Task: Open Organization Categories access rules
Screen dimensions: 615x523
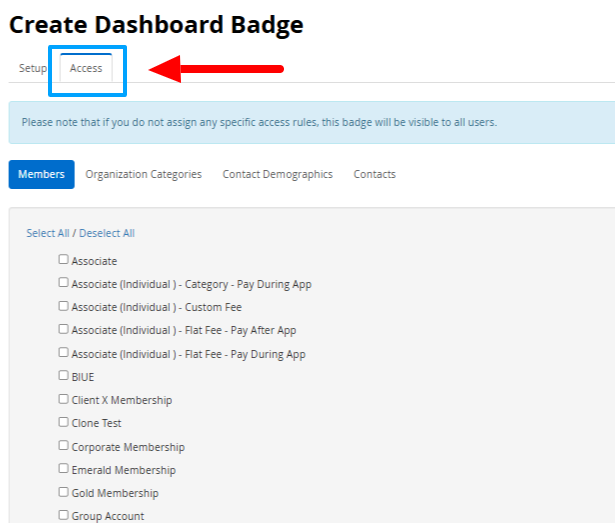Action: pyautogui.click(x=143, y=174)
